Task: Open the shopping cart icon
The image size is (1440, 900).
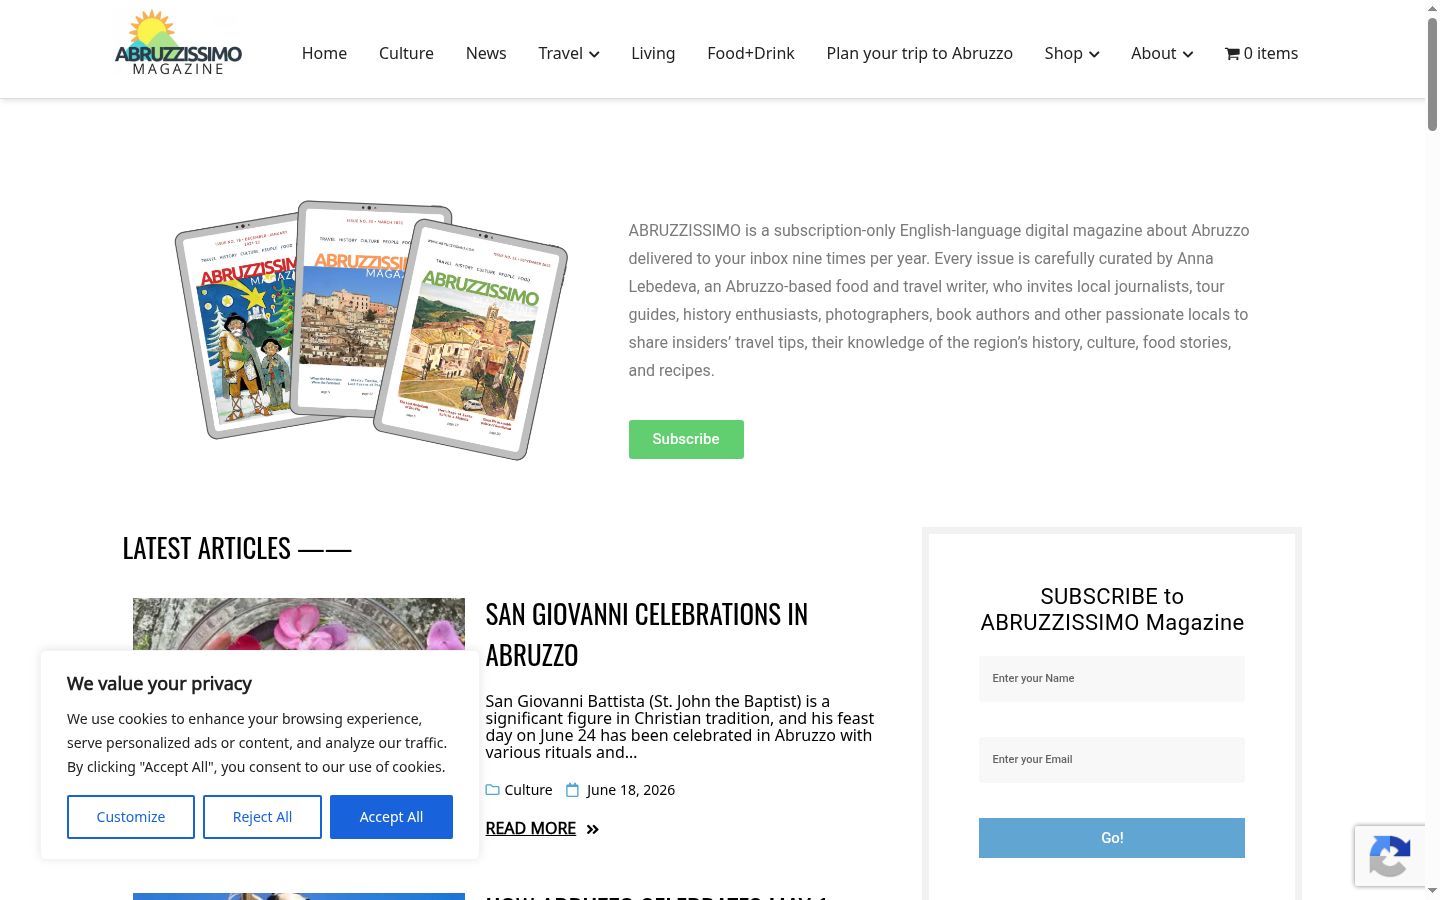Action: click(x=1232, y=54)
